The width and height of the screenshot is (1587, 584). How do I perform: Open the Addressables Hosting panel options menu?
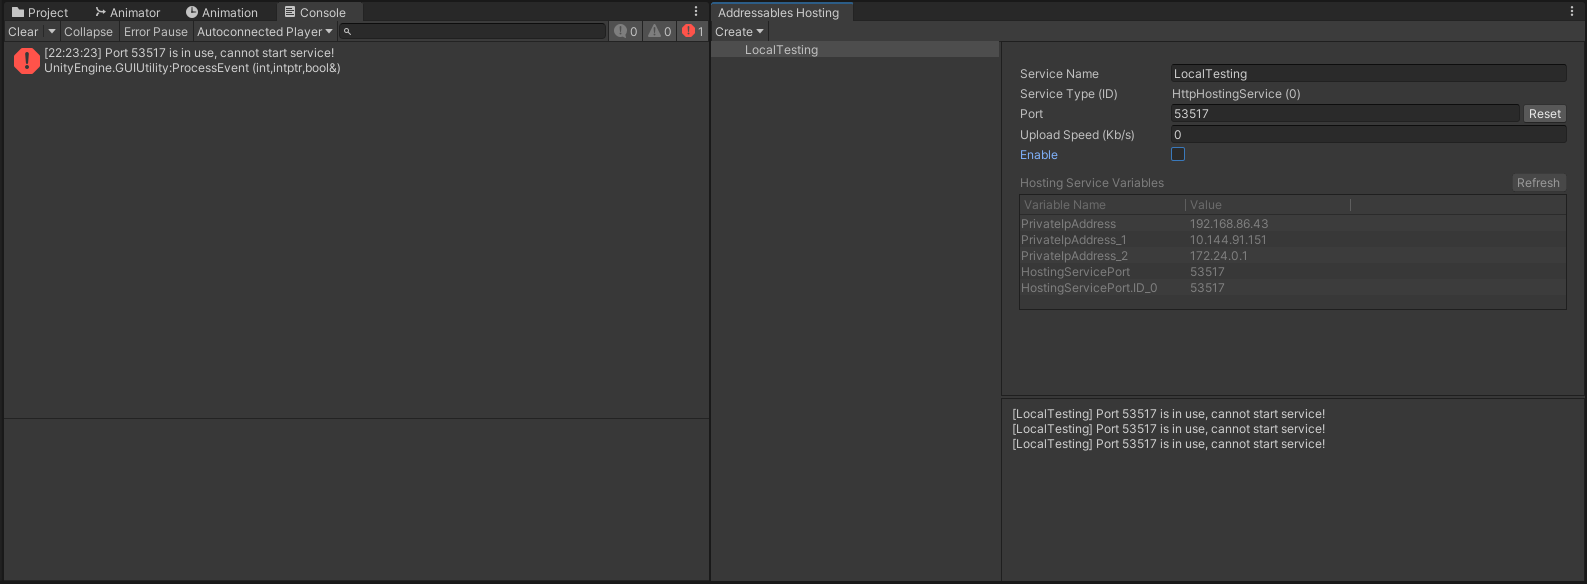tap(1572, 12)
